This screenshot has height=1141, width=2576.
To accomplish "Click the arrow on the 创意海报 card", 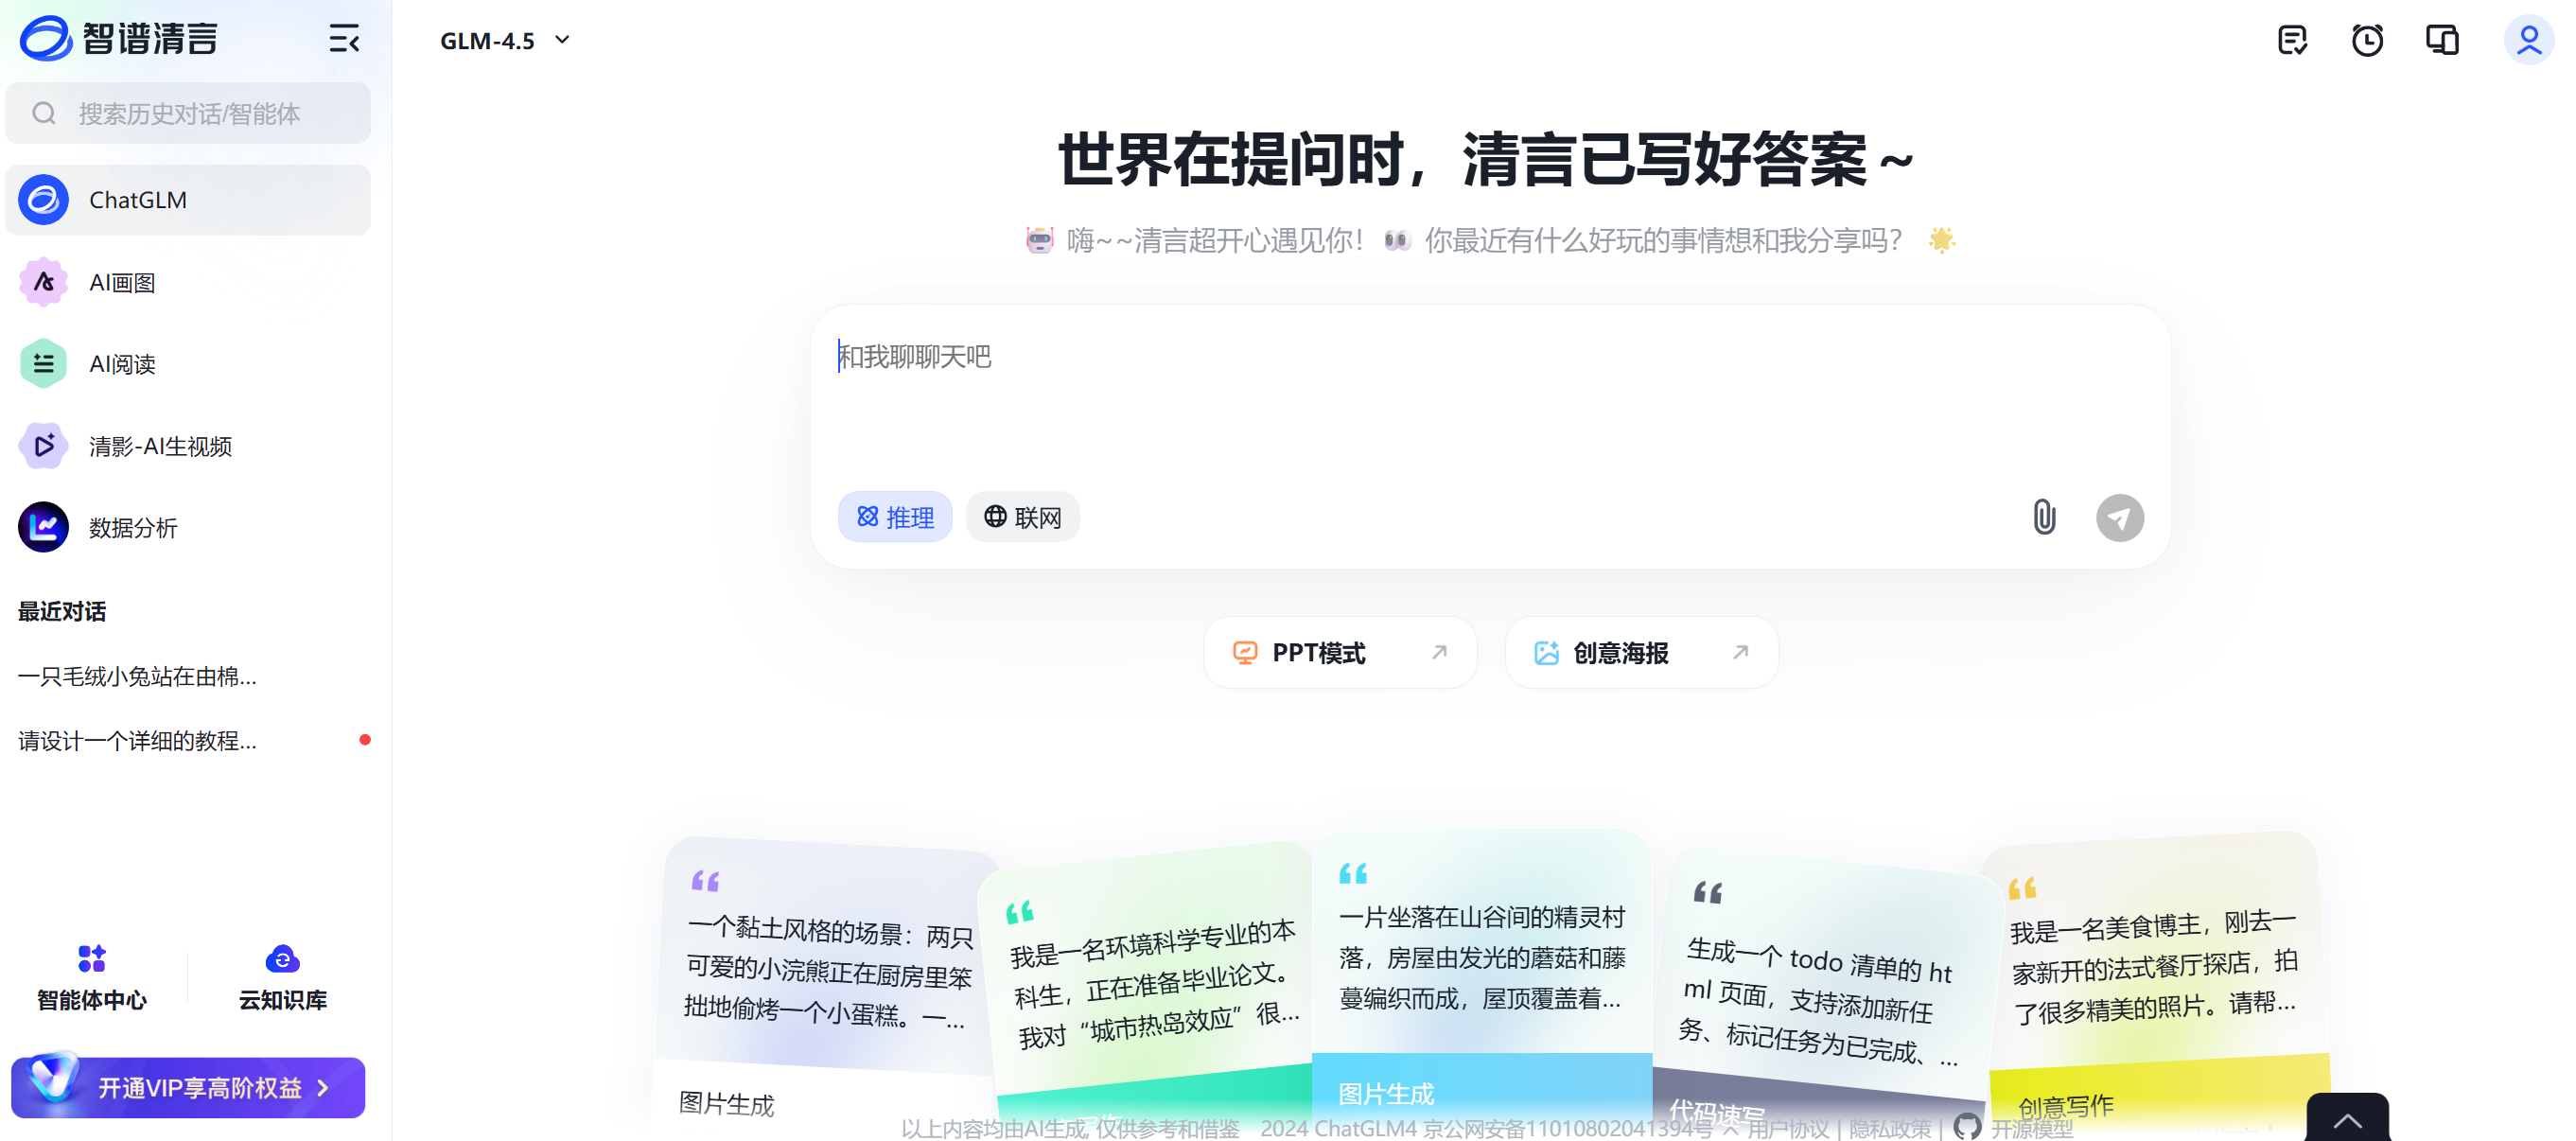I will [1740, 653].
